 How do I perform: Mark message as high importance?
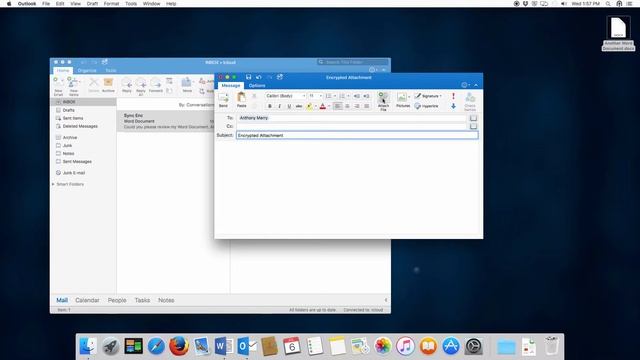pos(453,96)
